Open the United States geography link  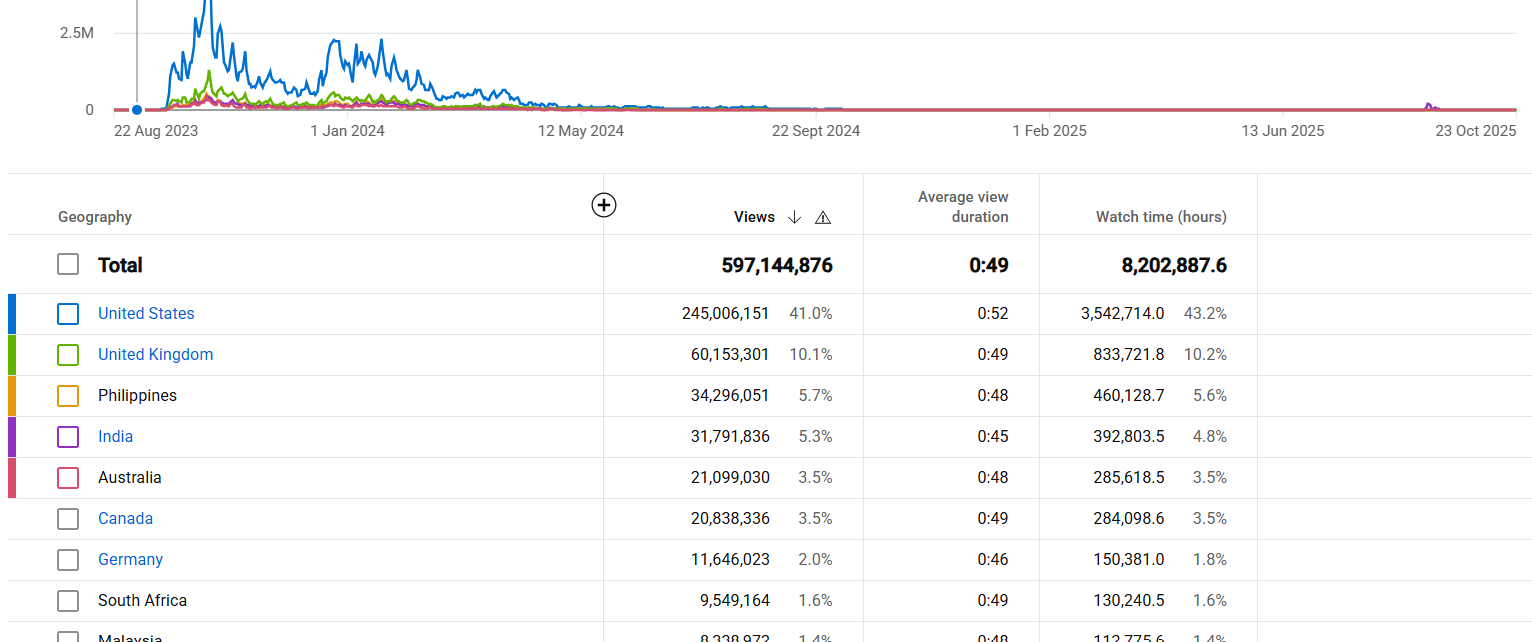pyautogui.click(x=146, y=313)
